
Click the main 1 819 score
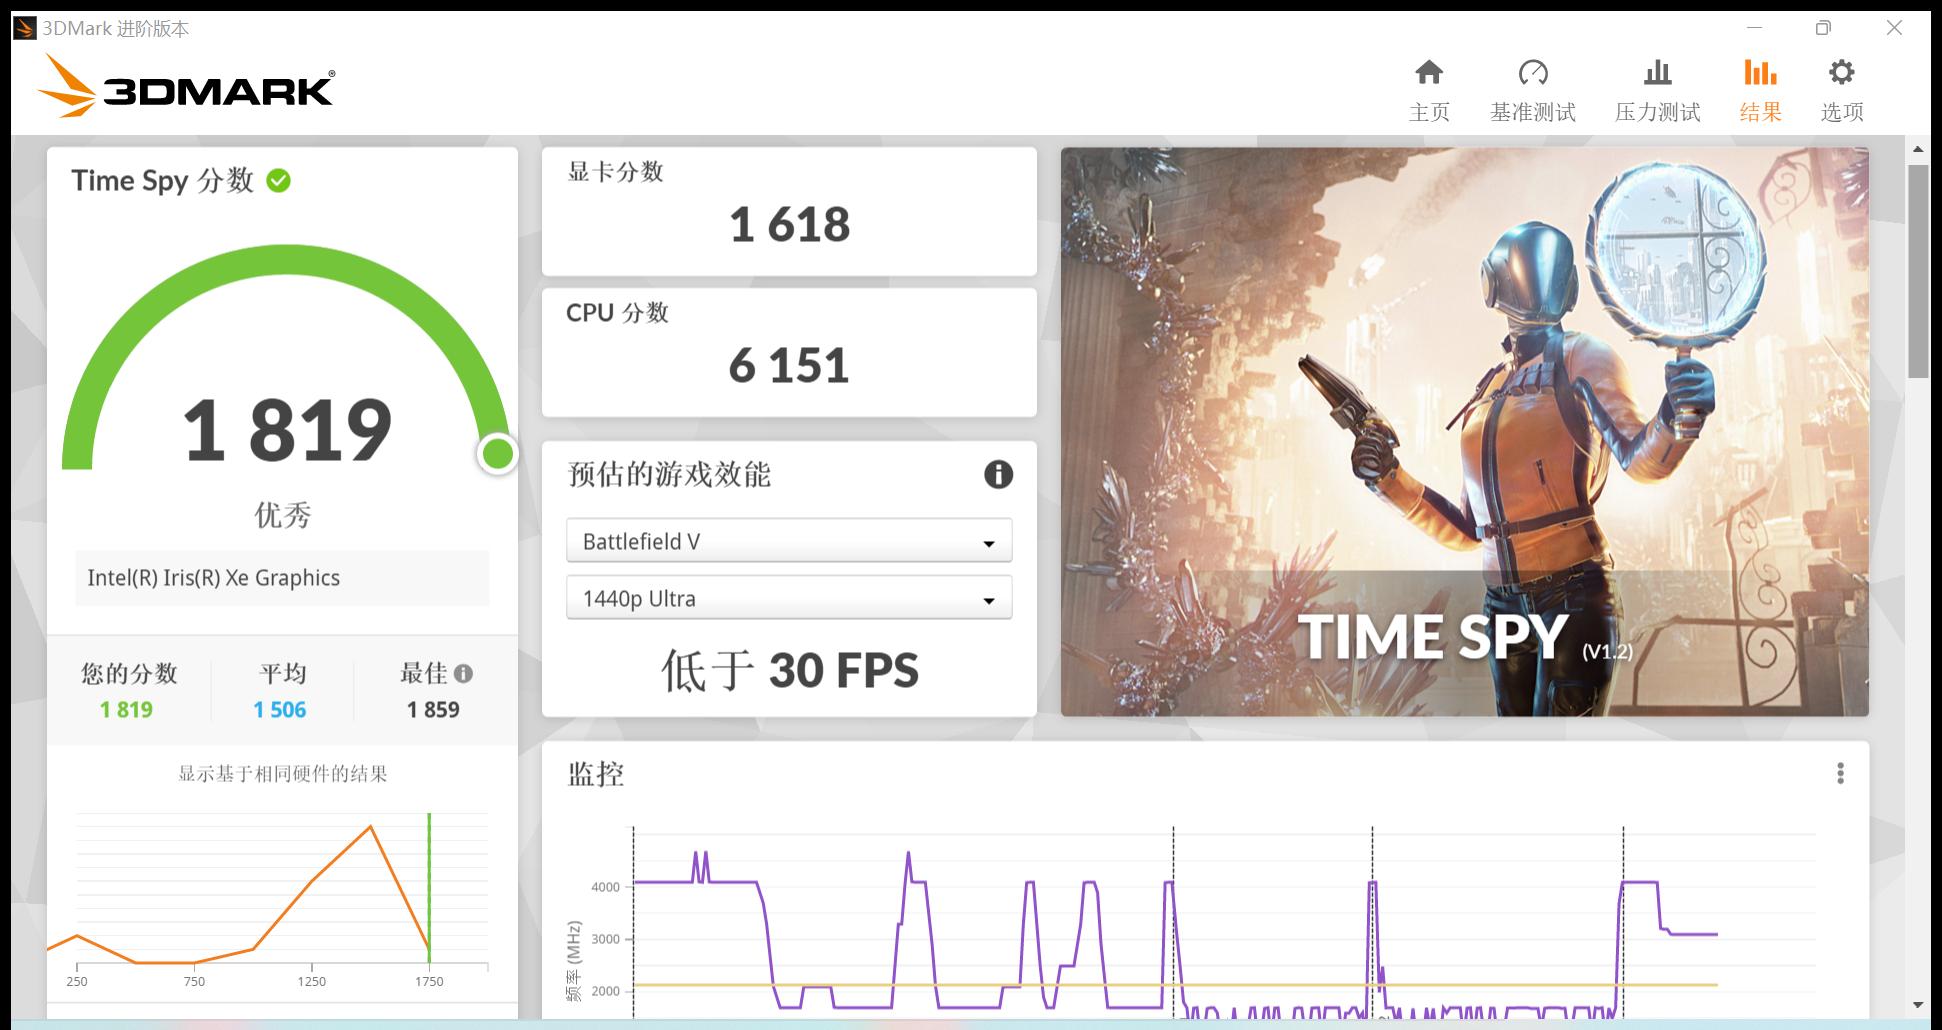click(287, 429)
